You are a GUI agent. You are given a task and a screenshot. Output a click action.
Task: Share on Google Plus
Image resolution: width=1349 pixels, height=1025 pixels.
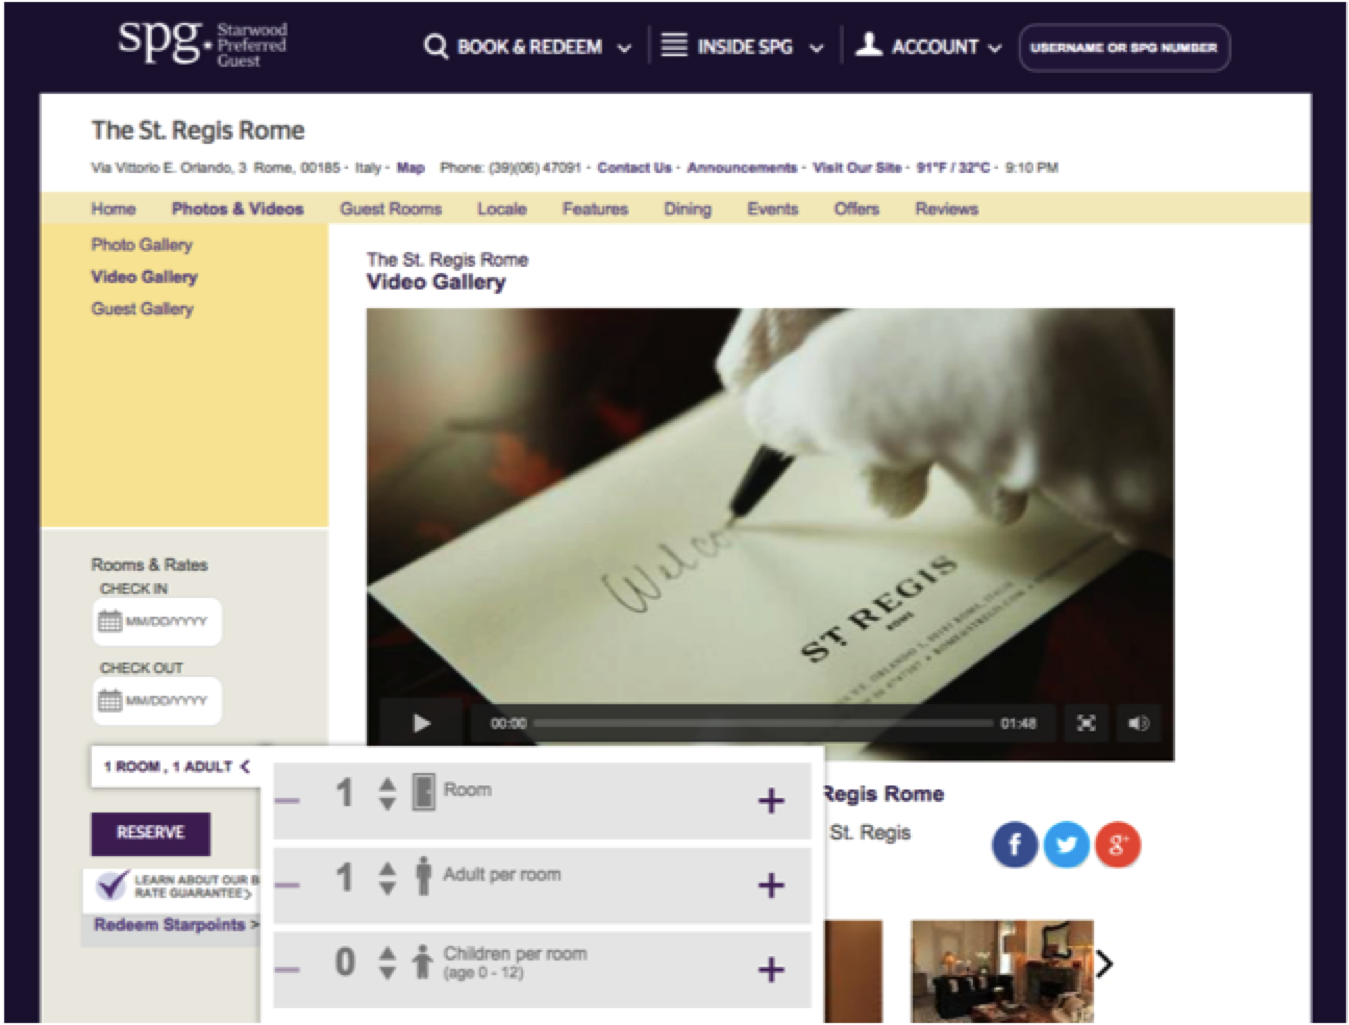(1117, 845)
